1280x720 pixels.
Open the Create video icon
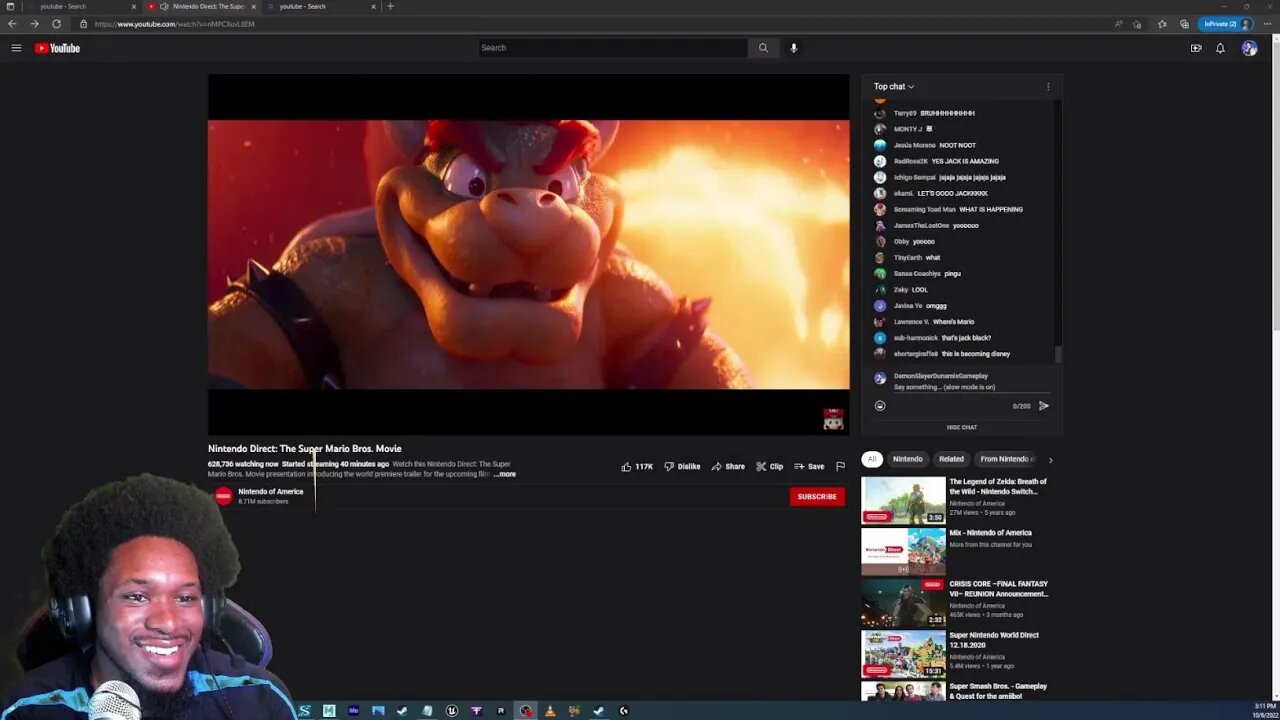(1196, 48)
